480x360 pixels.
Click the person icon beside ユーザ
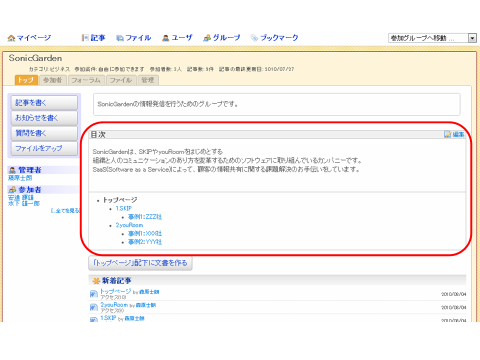pos(166,38)
